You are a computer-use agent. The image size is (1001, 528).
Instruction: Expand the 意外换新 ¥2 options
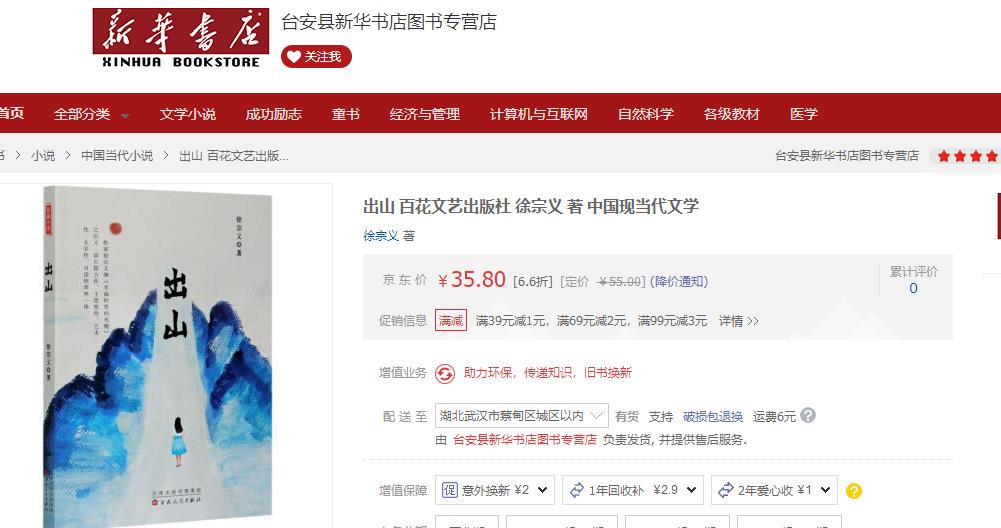[x=495, y=490]
